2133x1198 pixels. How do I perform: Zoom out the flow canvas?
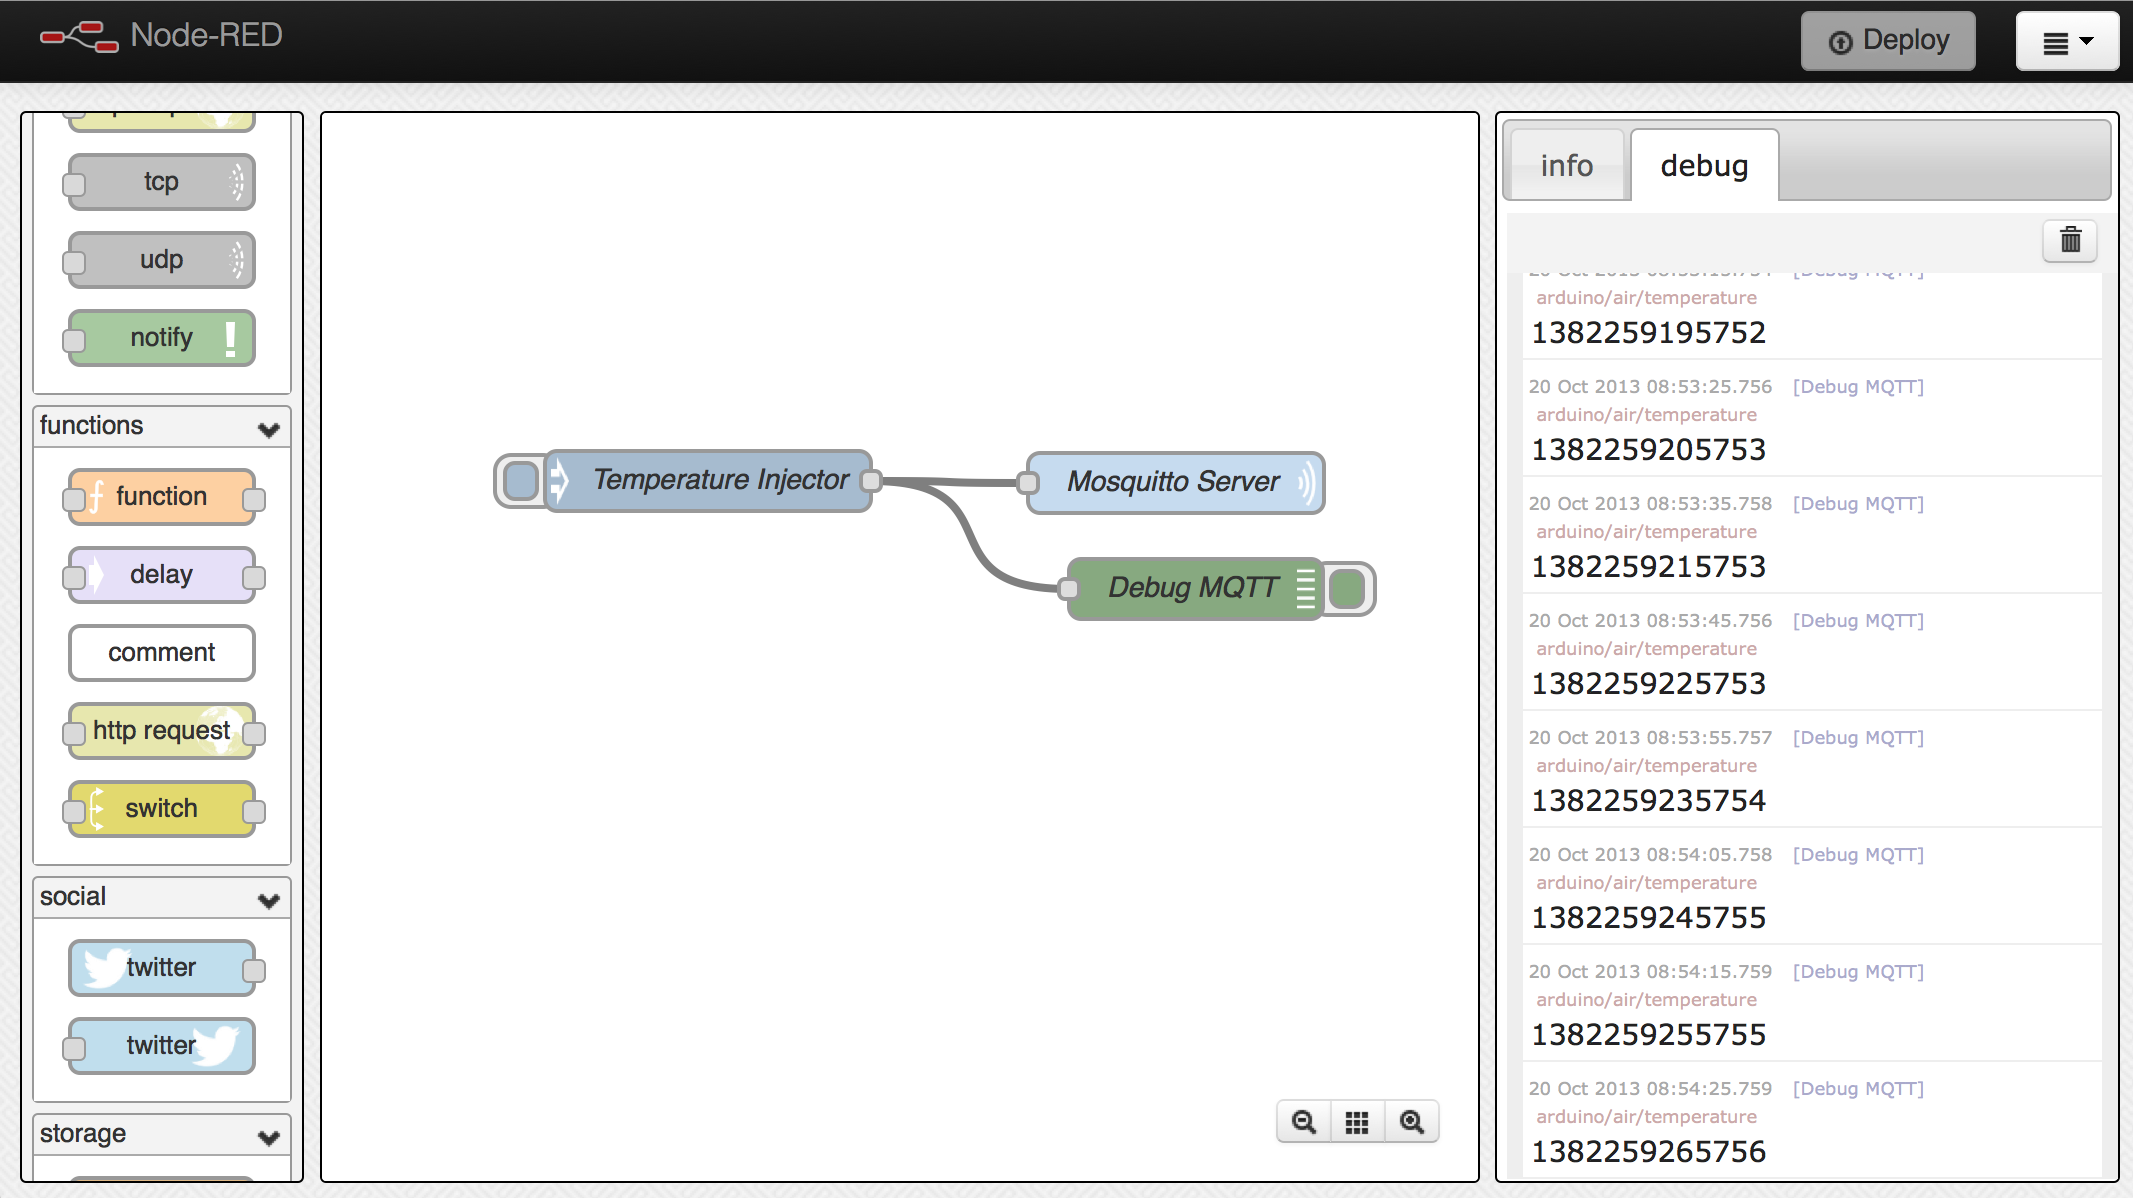1304,1122
